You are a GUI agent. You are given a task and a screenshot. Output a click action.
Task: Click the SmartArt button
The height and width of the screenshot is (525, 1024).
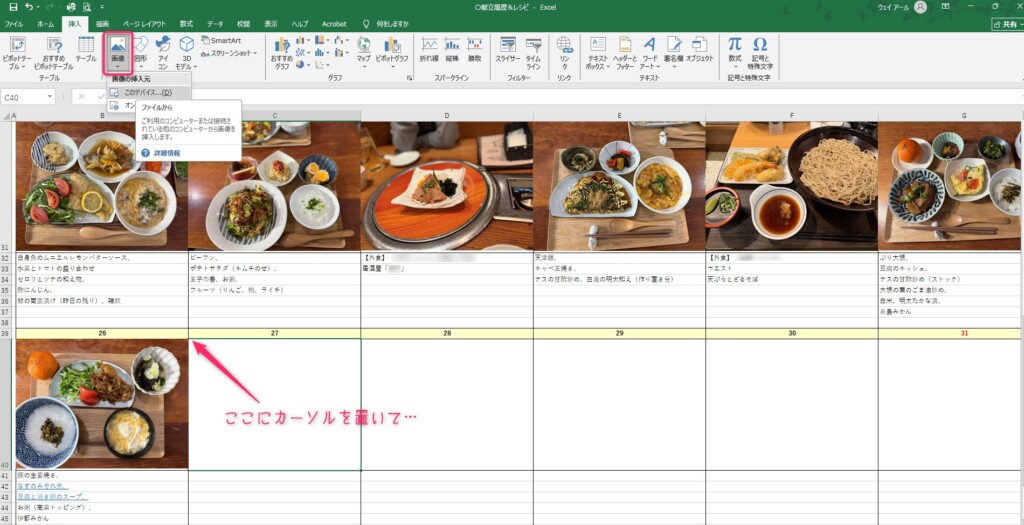click(x=220, y=40)
